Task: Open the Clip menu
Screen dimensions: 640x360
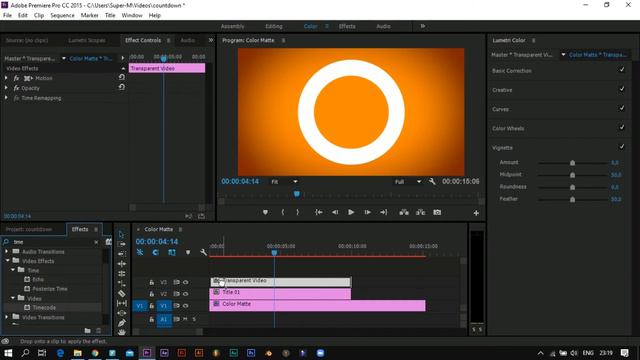Action: point(39,16)
